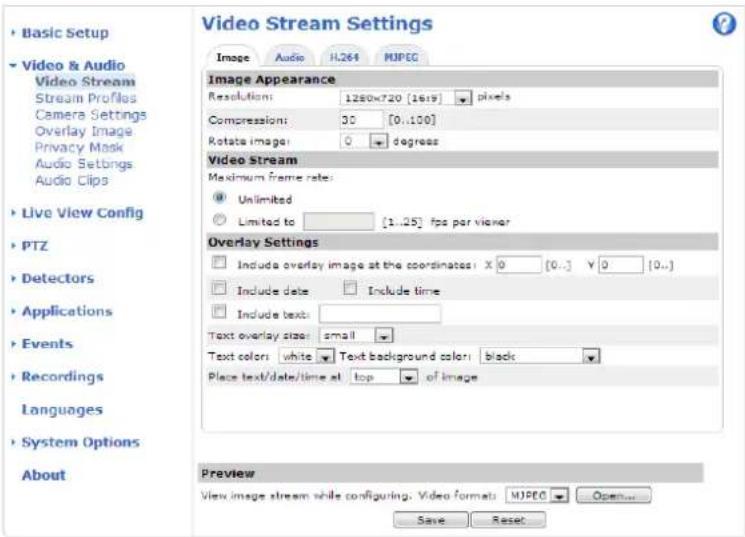Viewport: 745px width, 537px height.
Task: Open the Text color dropdown
Action: pyautogui.click(x=306, y=356)
